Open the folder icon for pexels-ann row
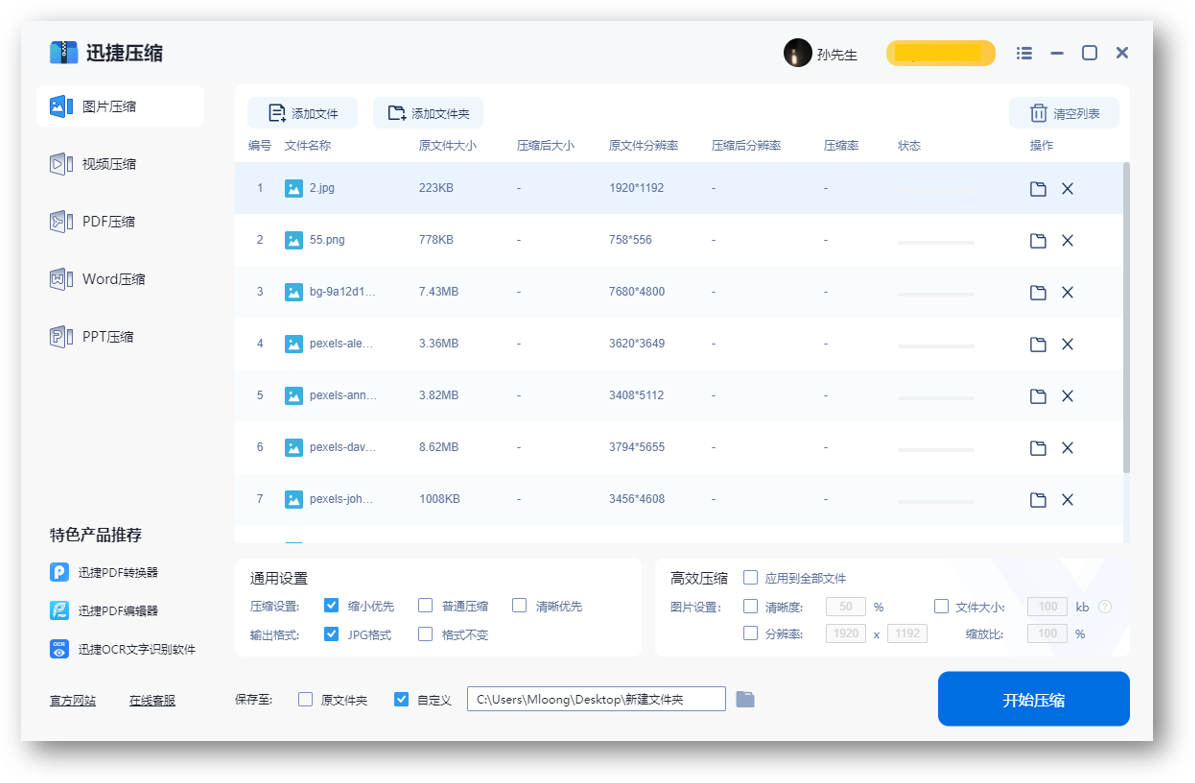The image size is (1195, 783). [x=1038, y=396]
